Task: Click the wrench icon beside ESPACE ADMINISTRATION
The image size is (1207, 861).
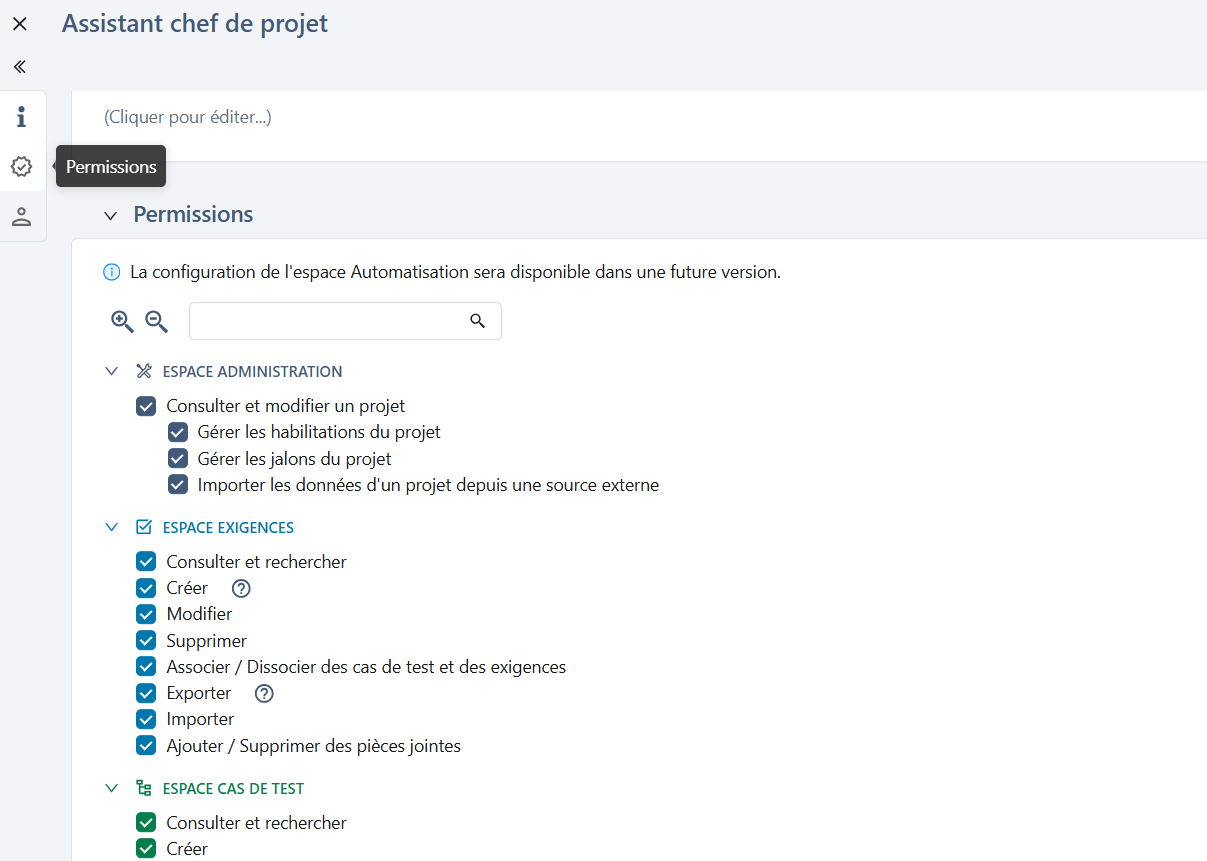Action: click(143, 370)
